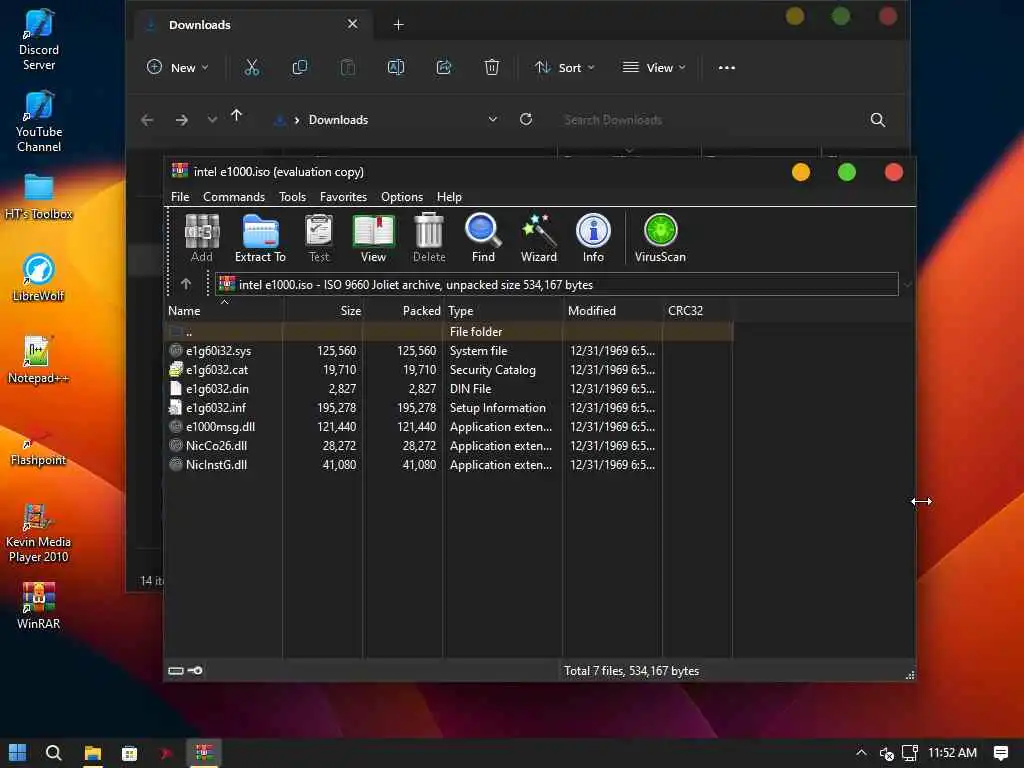1024x768 pixels.
Task: Click the paste icon in Downloads toolbar
Action: point(348,67)
